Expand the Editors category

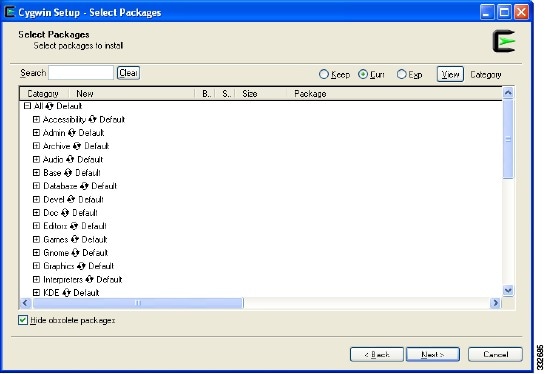coord(36,226)
